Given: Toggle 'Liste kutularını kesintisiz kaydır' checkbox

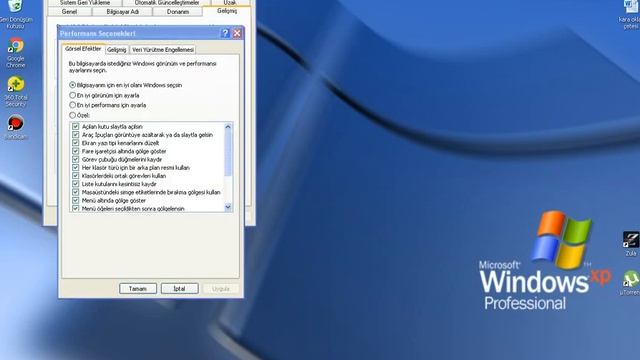Looking at the screenshot, I should 76,184.
